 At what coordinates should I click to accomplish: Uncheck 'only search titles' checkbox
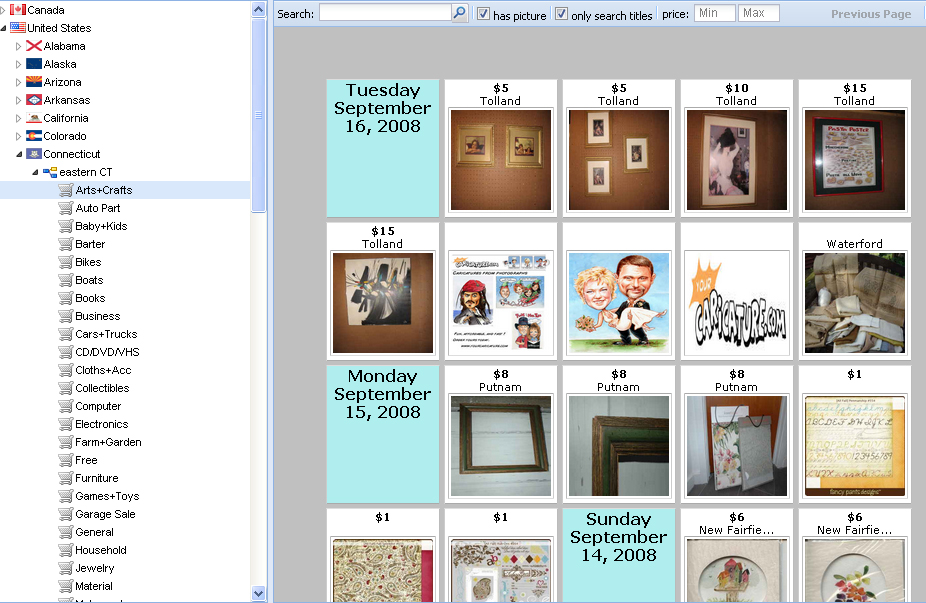click(562, 14)
